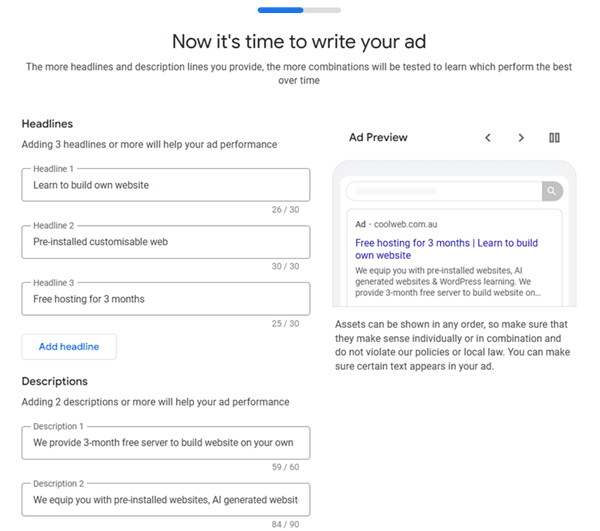
Task: Click the blue progress bar at top
Action: [281, 10]
